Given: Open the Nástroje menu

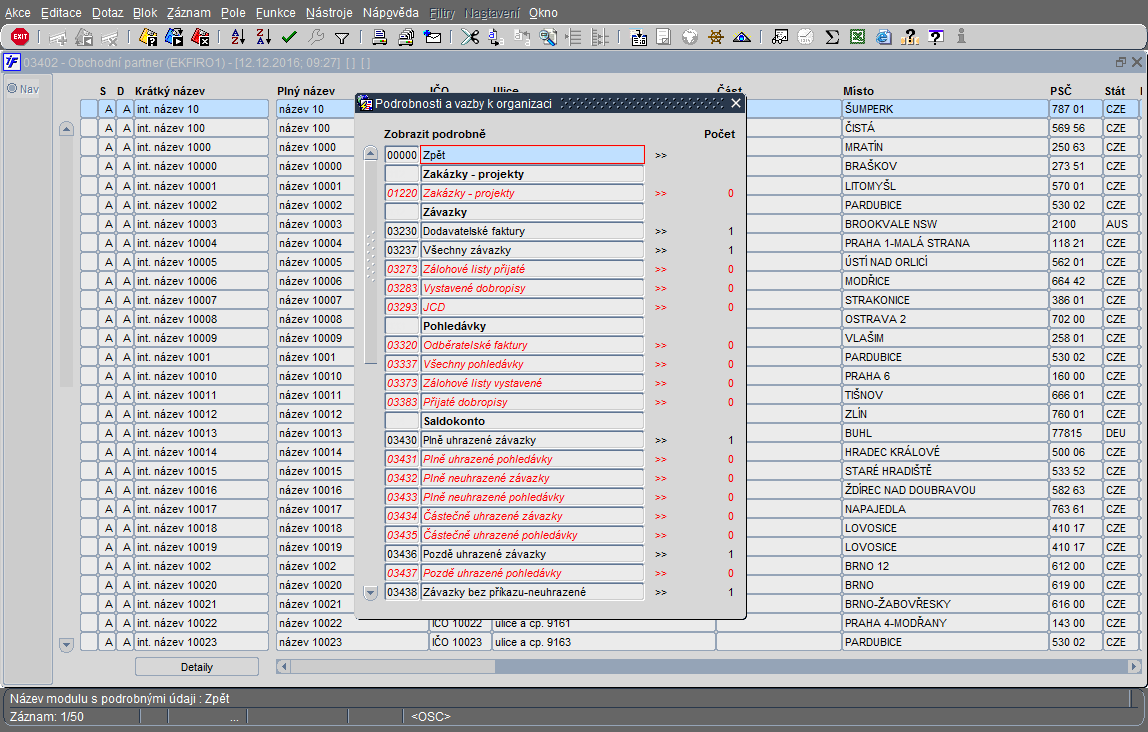Looking at the screenshot, I should click(329, 12).
